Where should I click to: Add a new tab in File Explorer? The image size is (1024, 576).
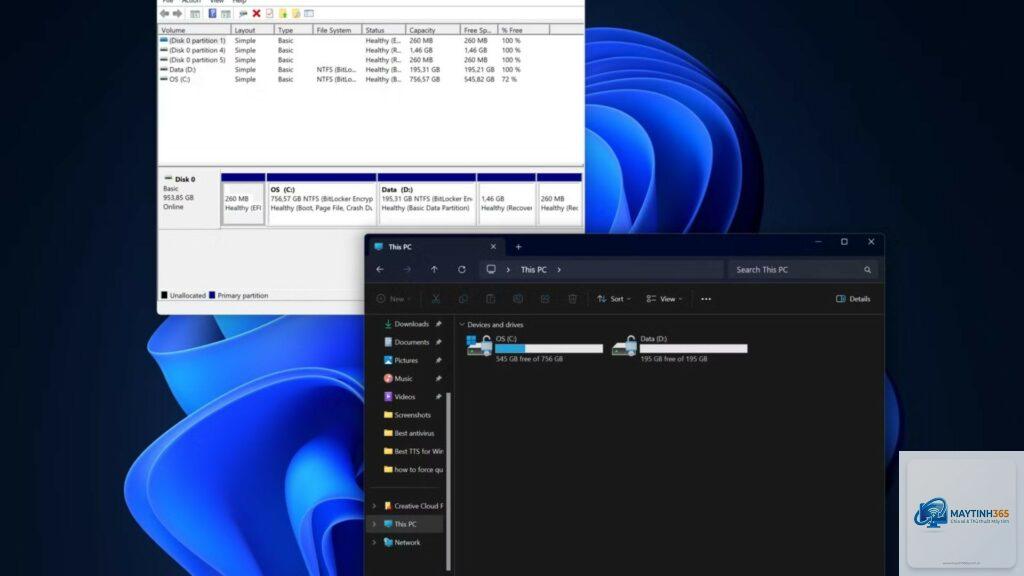click(519, 247)
